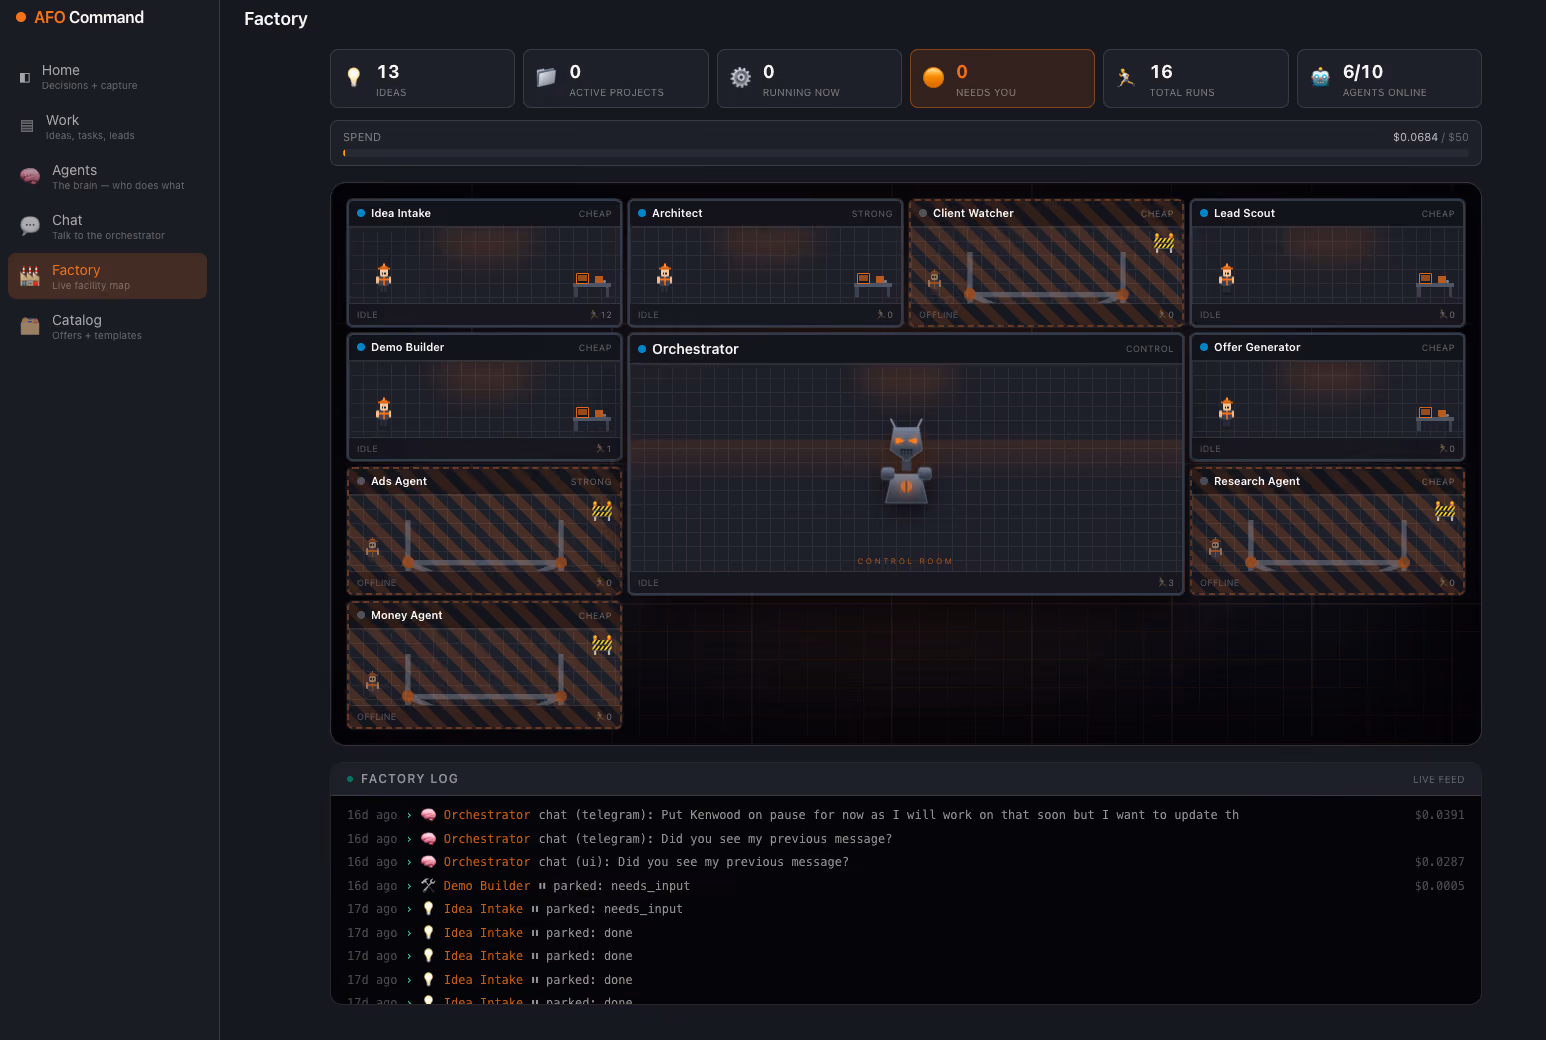This screenshot has height=1040, width=1546.
Task: Select the Factory live facility map item
Action: 107,276
